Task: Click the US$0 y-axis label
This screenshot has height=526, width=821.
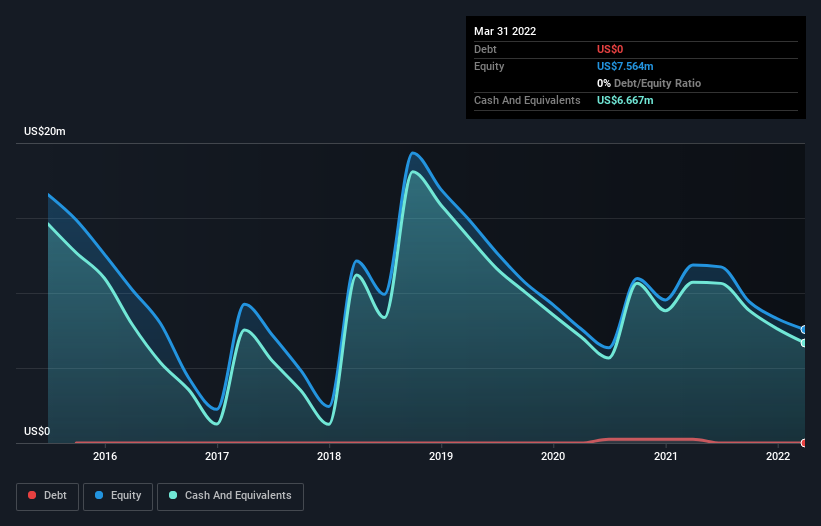Action: point(37,431)
